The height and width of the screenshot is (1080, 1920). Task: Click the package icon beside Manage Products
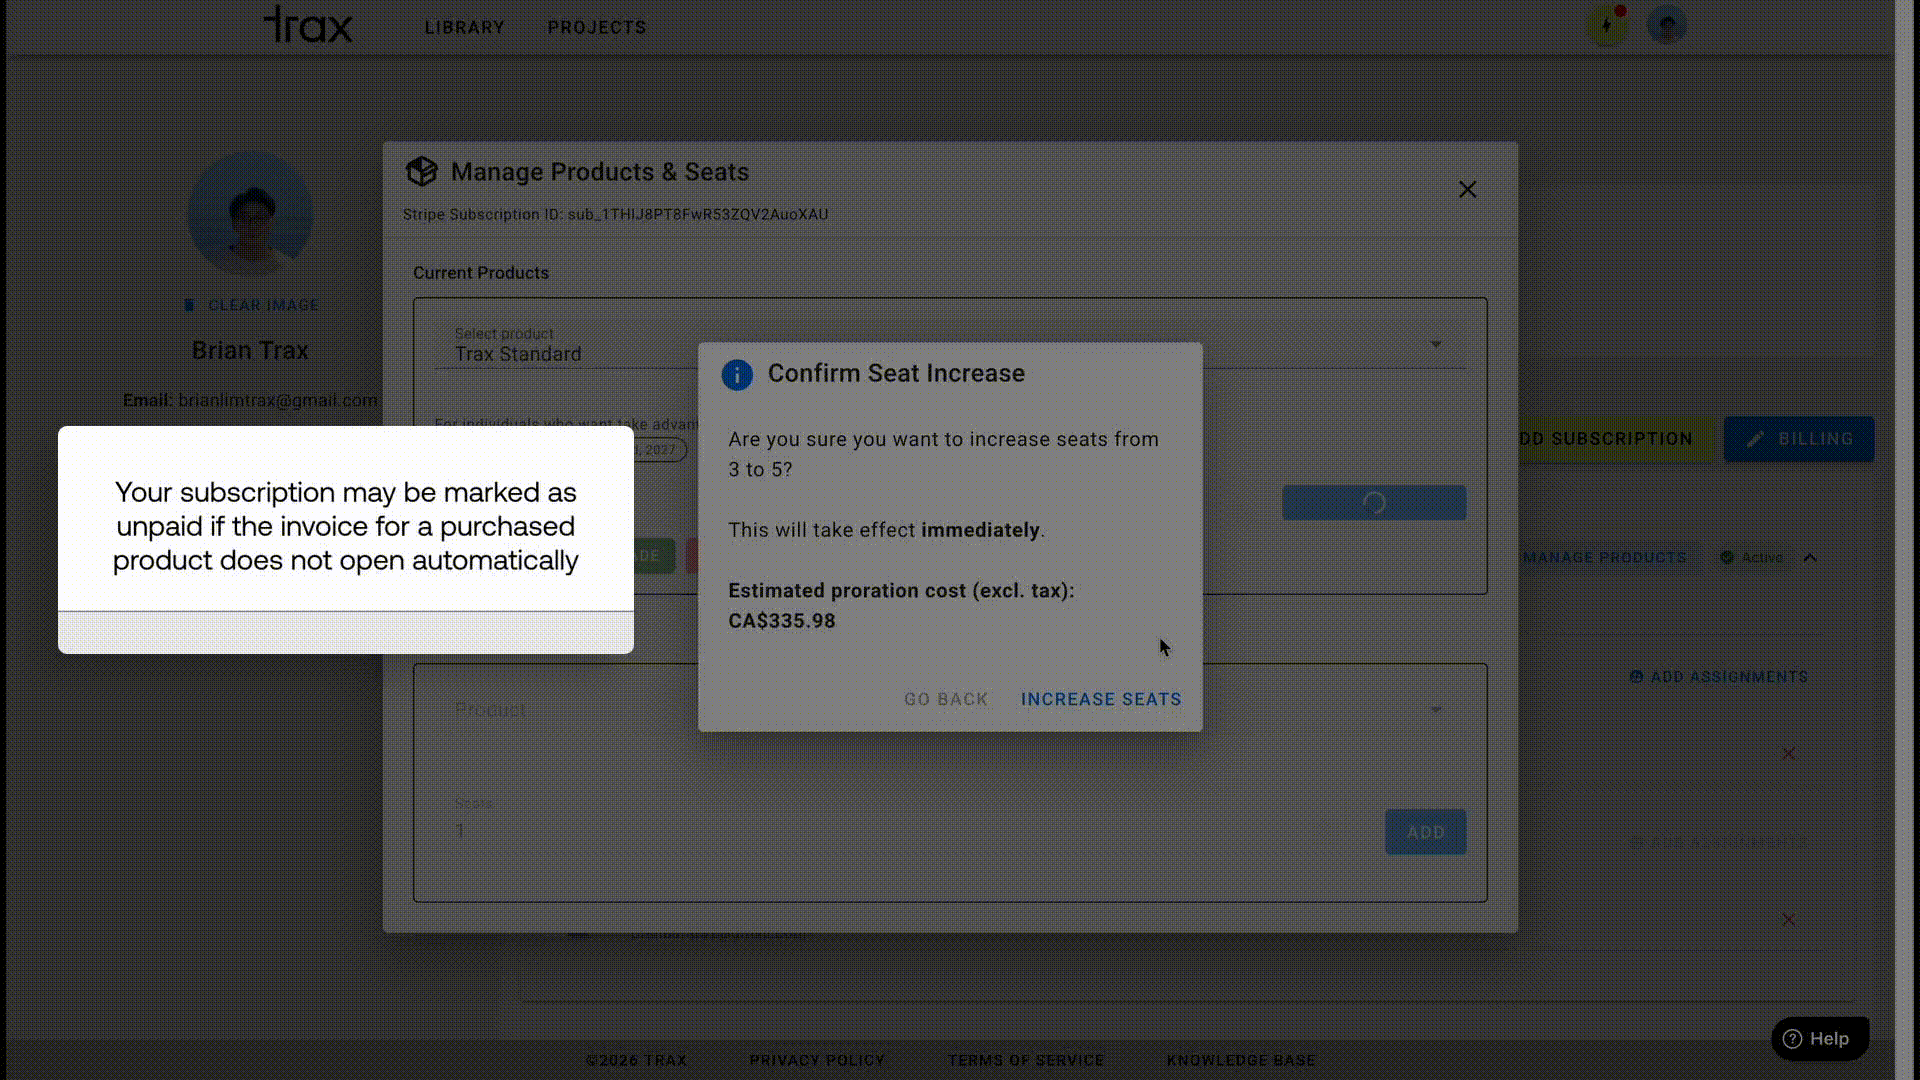pos(421,172)
